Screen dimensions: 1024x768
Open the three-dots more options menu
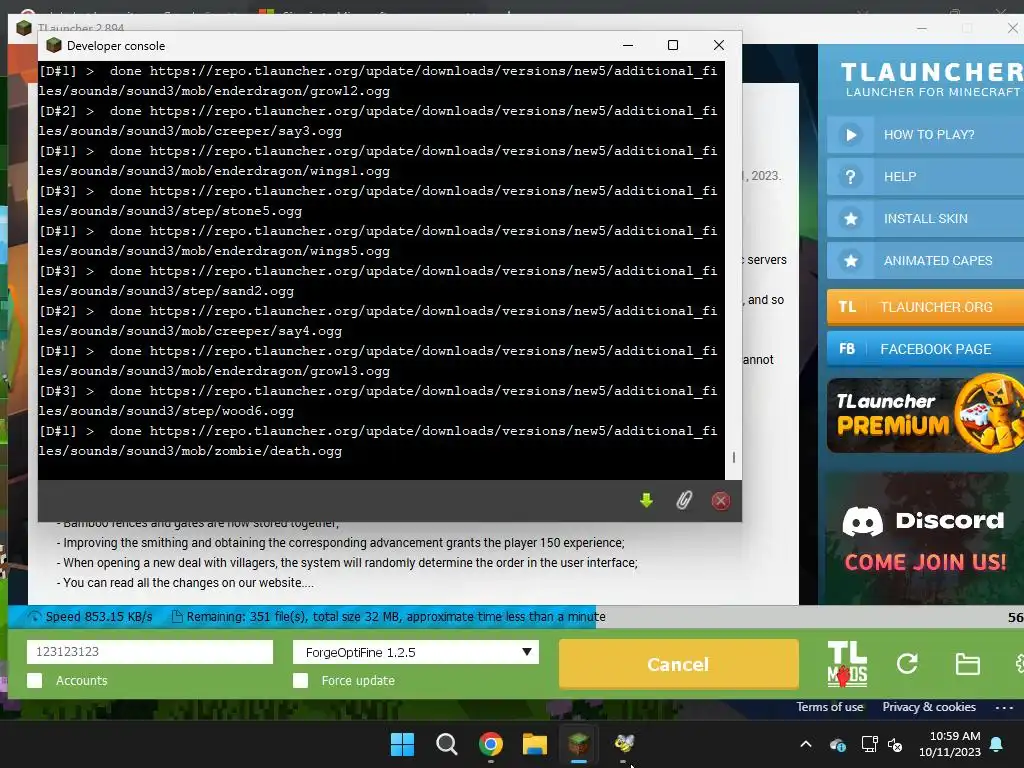point(1004,707)
